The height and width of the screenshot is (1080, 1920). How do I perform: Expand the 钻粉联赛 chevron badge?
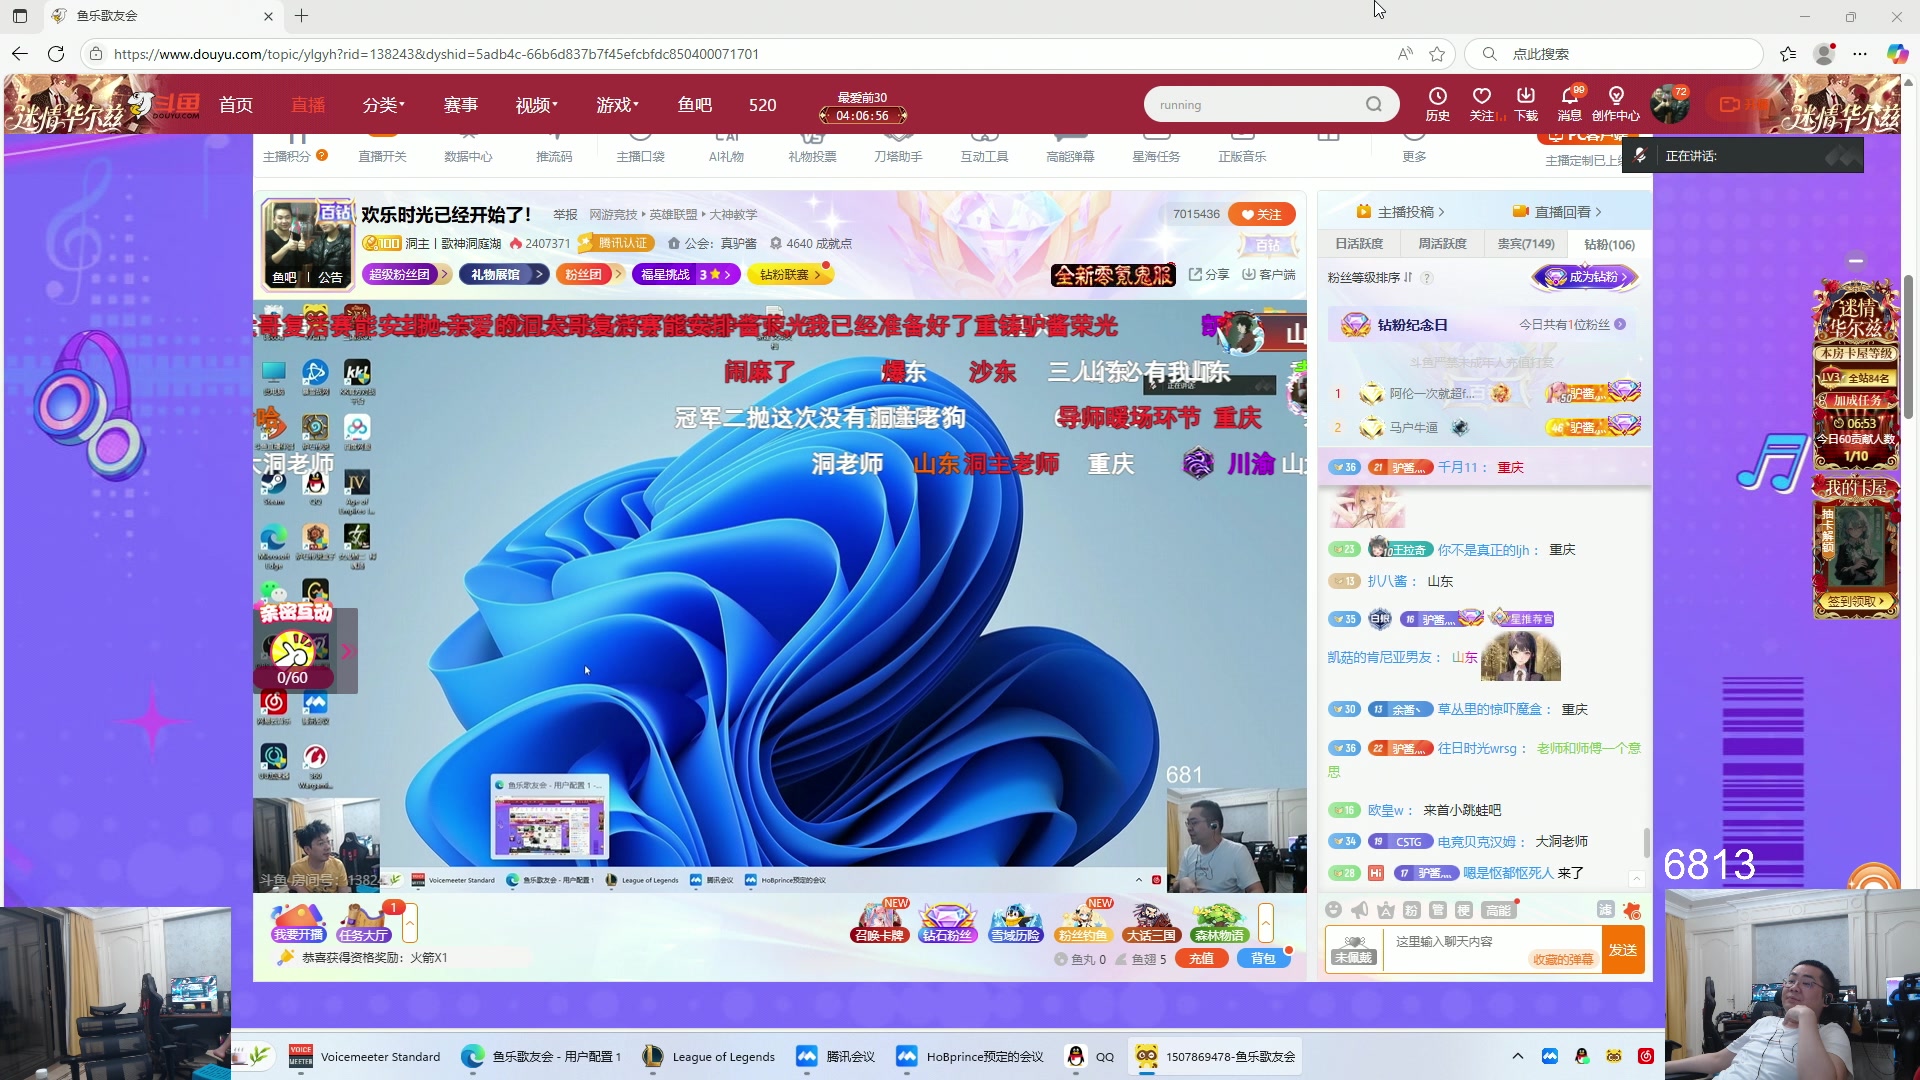pos(790,274)
